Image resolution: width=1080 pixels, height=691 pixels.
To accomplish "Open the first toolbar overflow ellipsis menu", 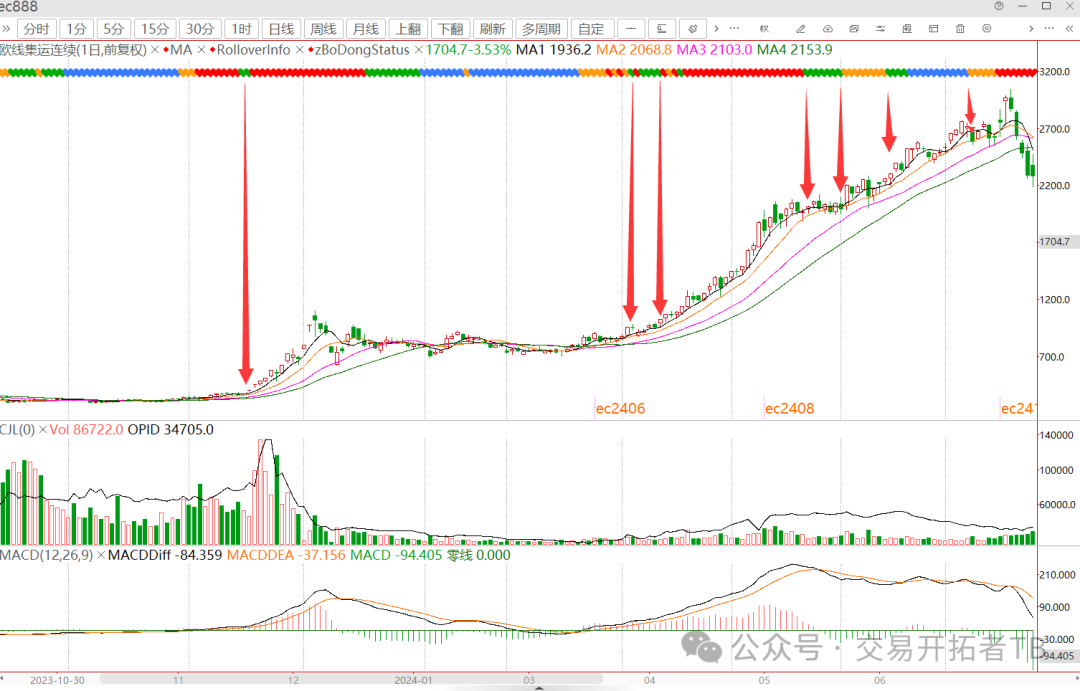I will (734, 29).
